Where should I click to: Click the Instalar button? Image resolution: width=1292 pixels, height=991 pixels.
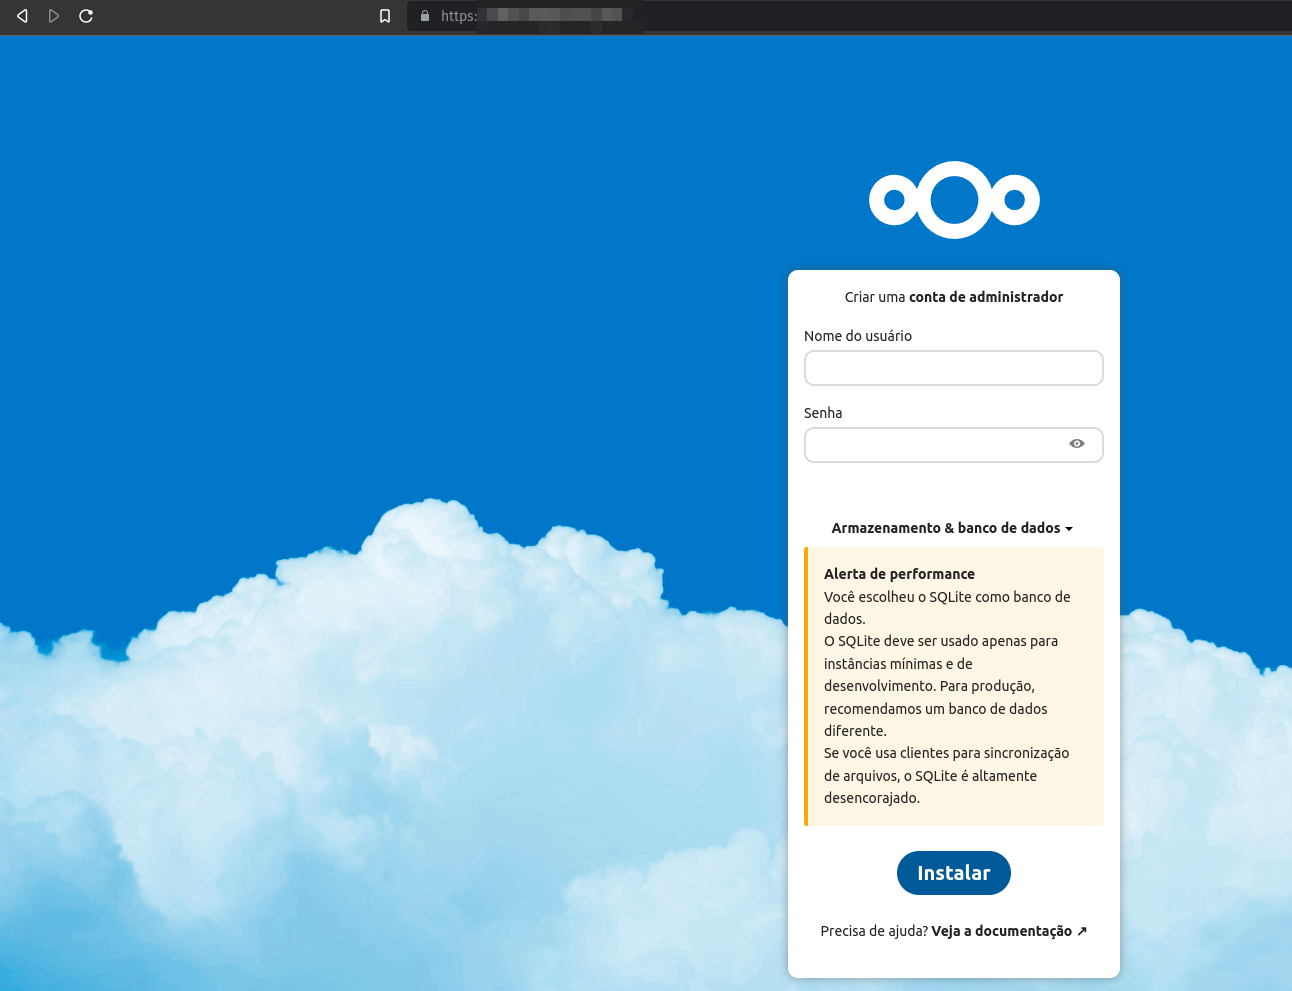[954, 873]
